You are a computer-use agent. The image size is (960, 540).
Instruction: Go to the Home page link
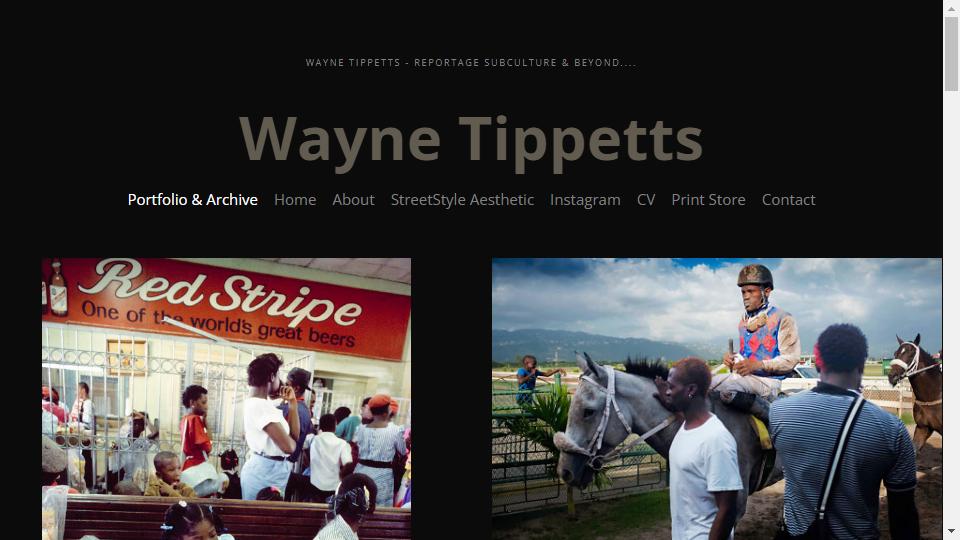pos(295,200)
